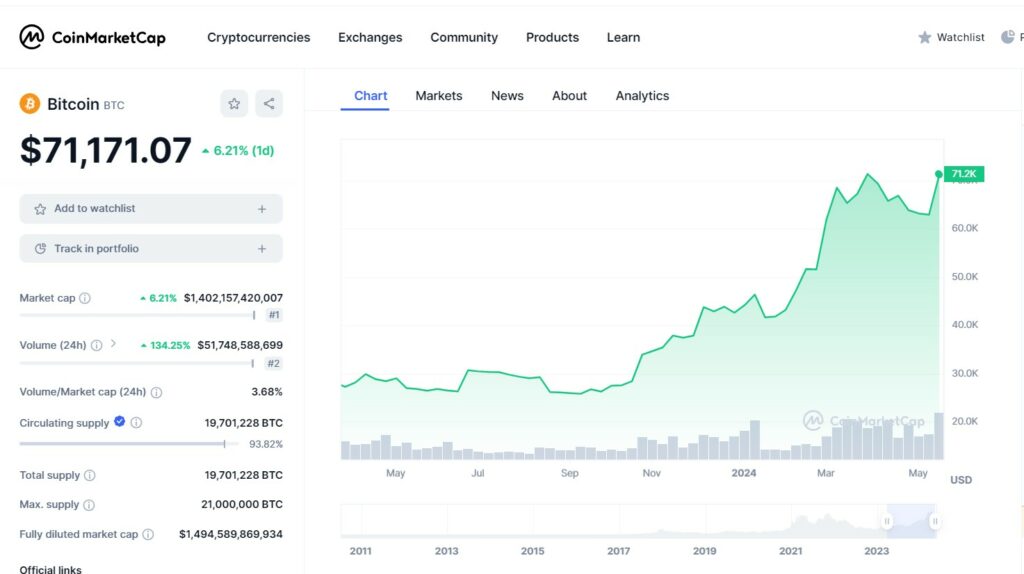Click Track in portfolio button

pyautogui.click(x=151, y=249)
